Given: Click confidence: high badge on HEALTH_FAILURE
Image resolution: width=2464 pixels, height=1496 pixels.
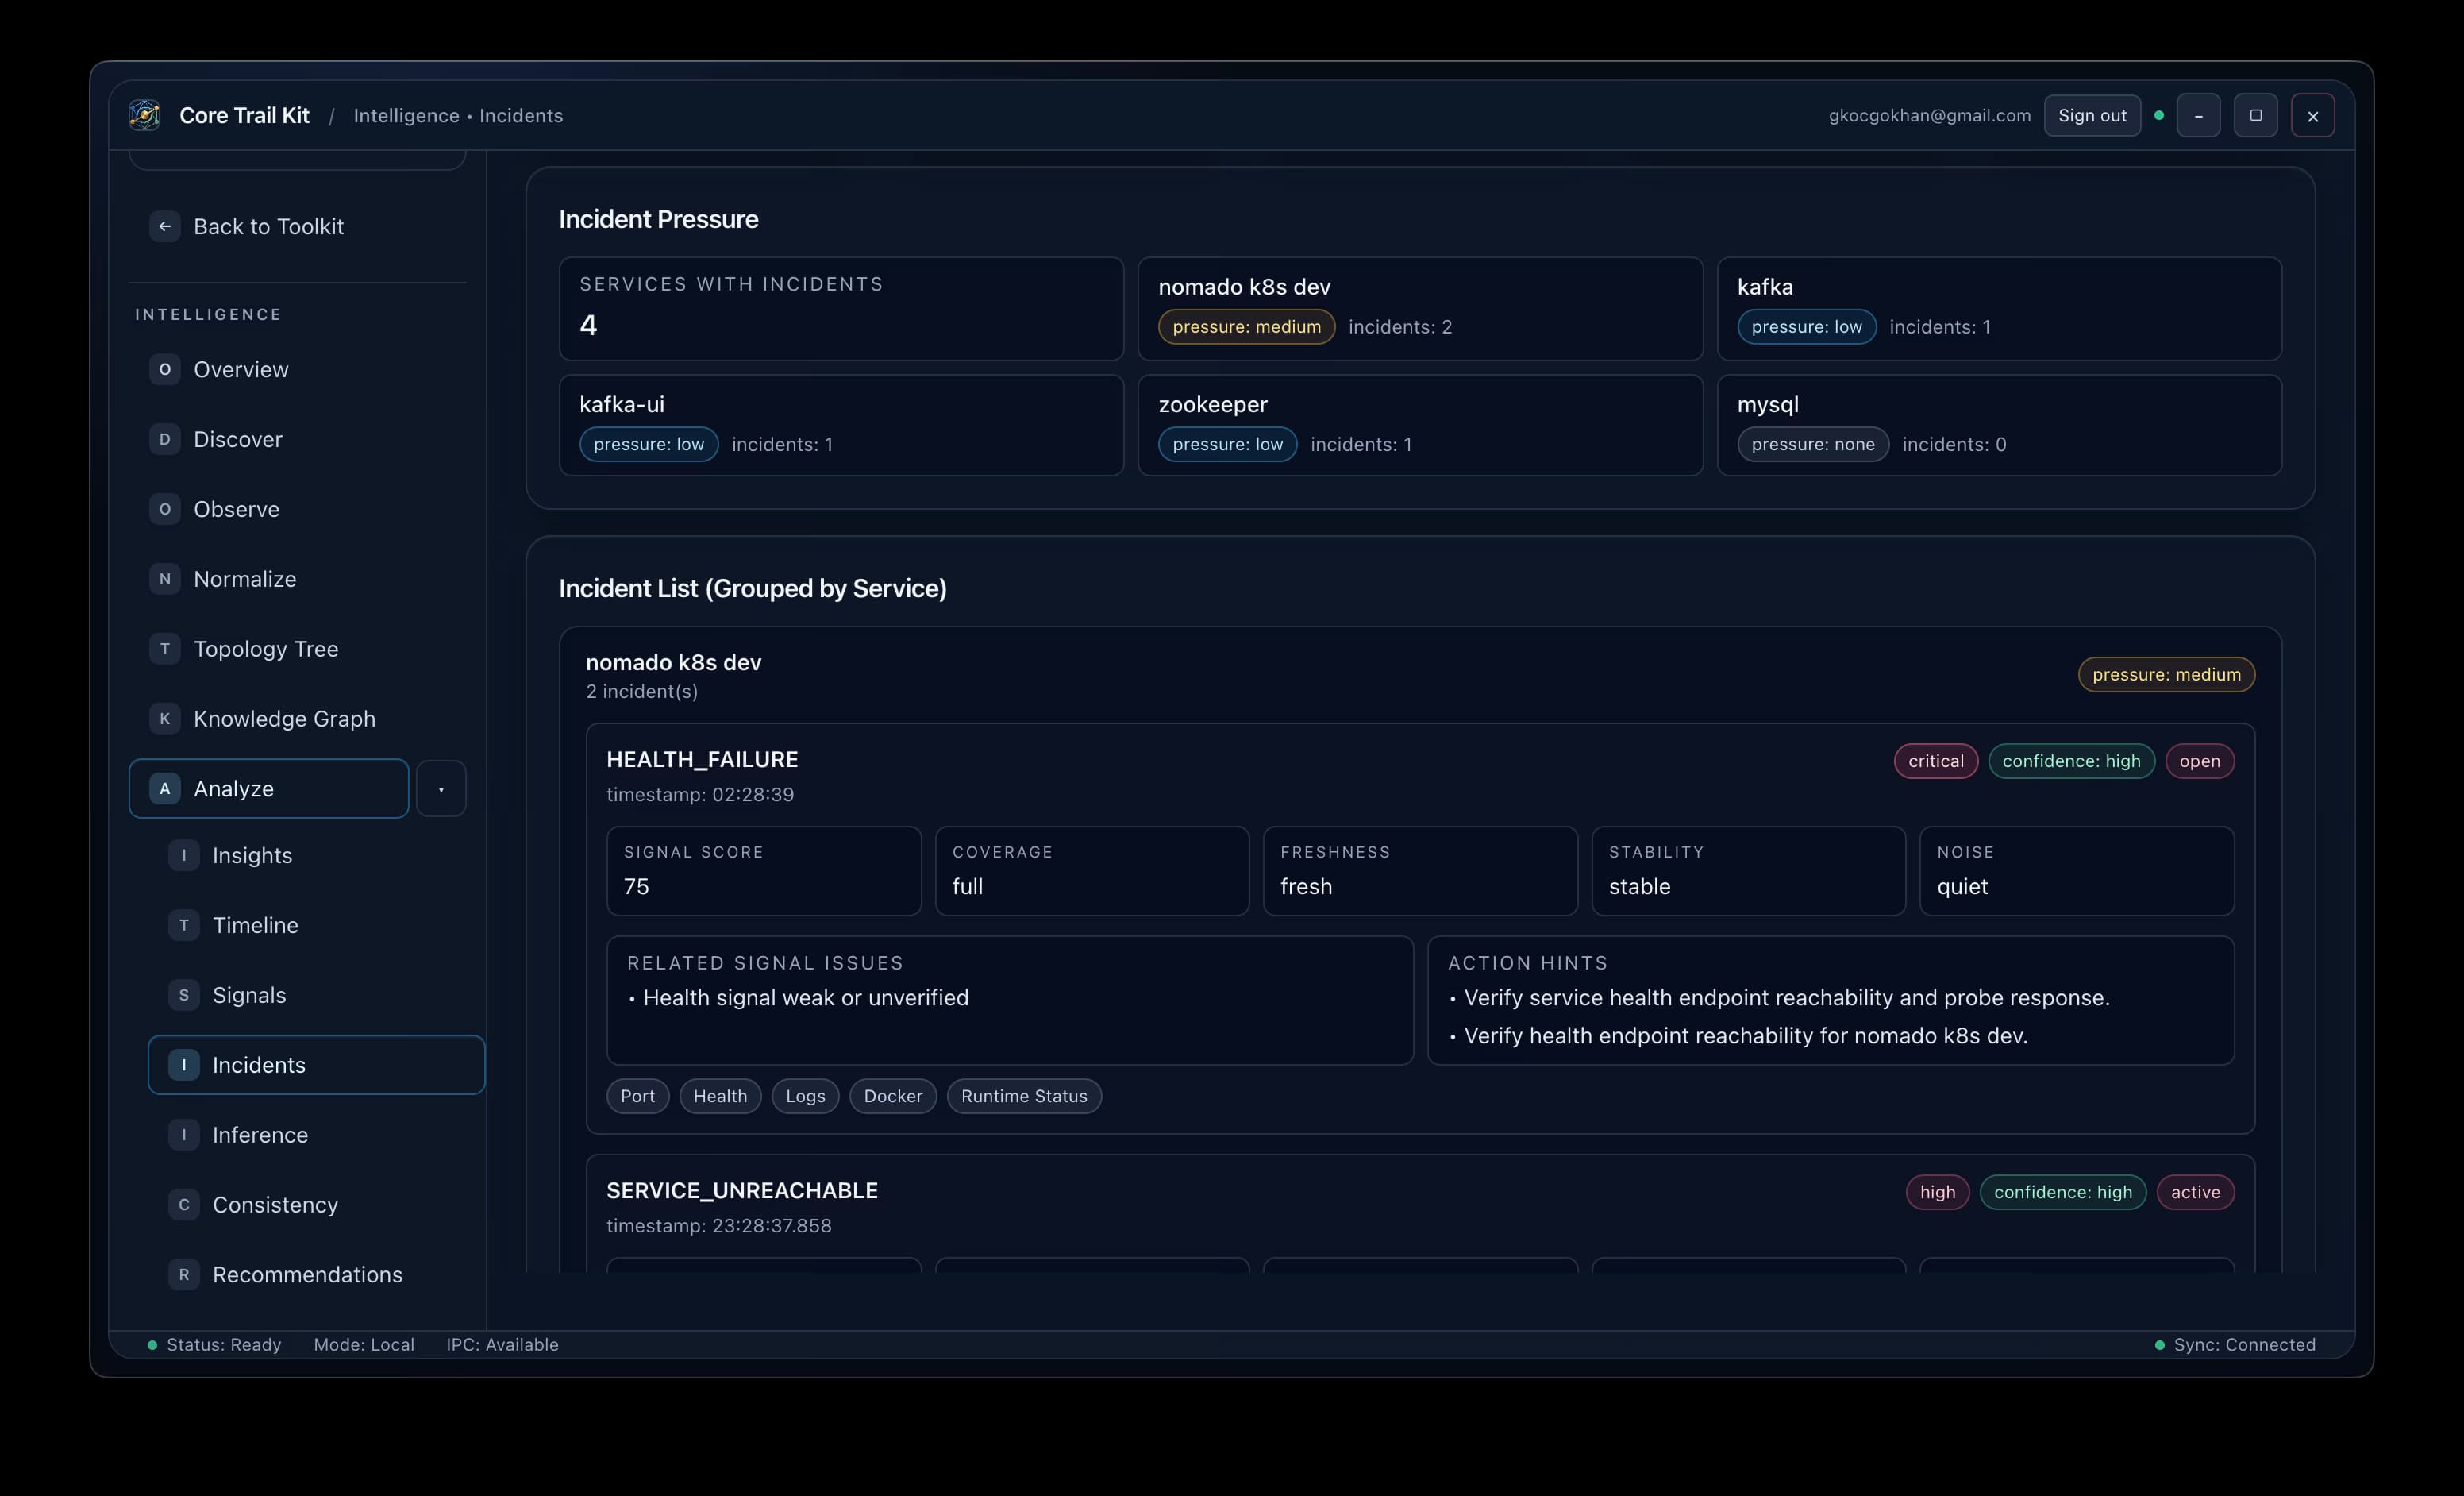Looking at the screenshot, I should tap(2071, 761).
